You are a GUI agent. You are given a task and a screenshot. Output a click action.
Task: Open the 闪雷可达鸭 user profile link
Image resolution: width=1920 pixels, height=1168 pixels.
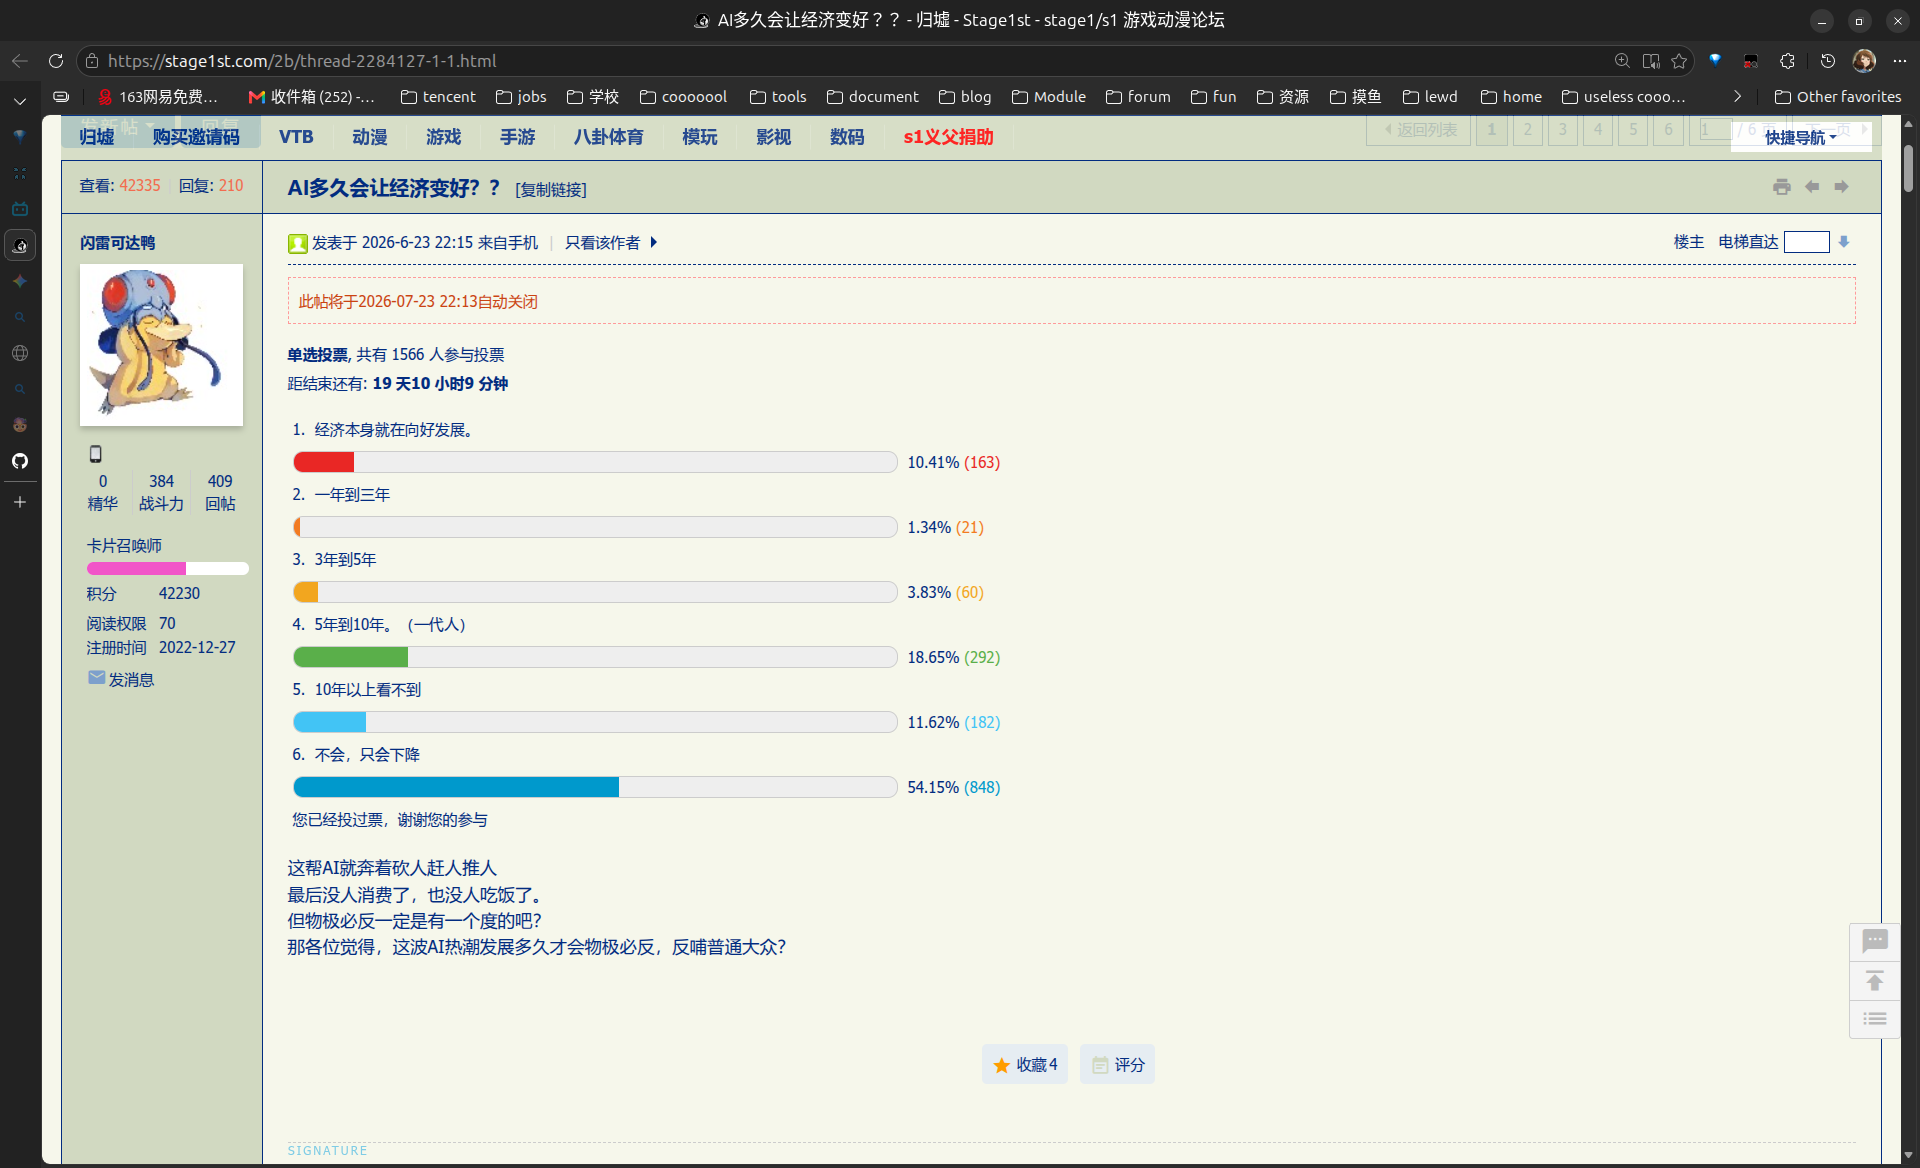coord(117,243)
